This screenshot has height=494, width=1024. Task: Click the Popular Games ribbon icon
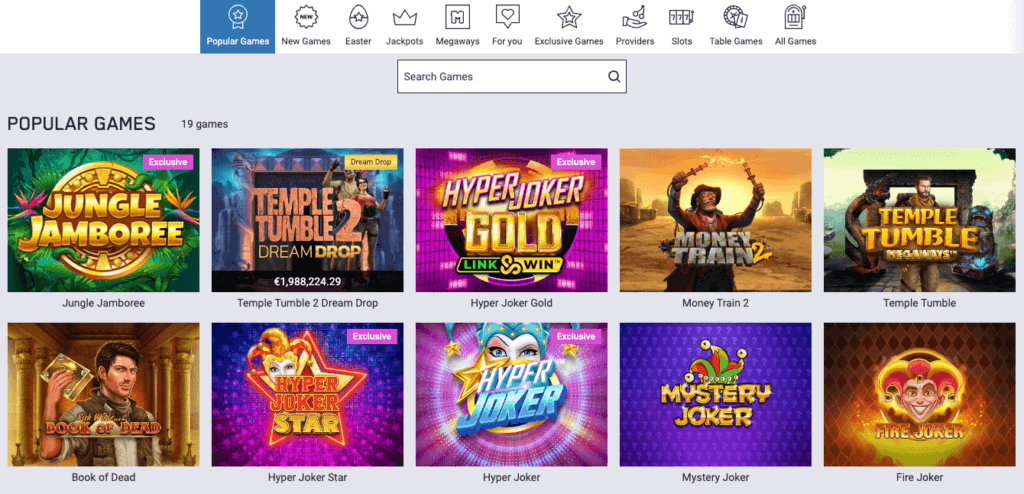click(238, 16)
